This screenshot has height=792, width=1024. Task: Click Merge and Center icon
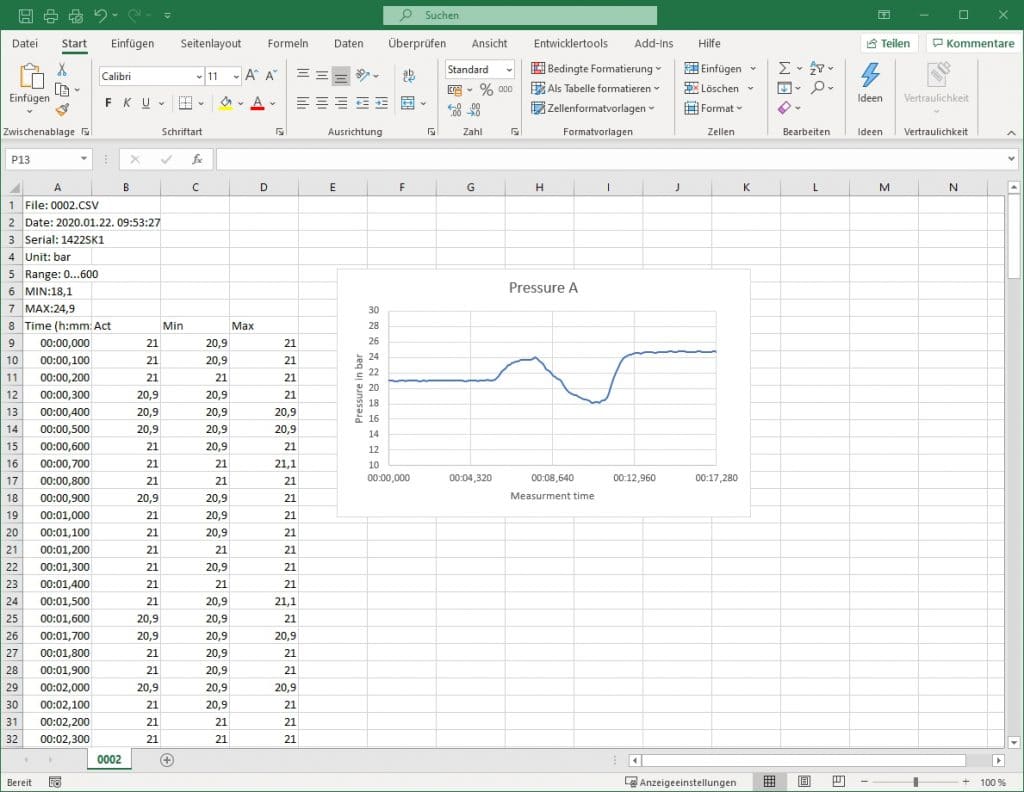pyautogui.click(x=408, y=103)
